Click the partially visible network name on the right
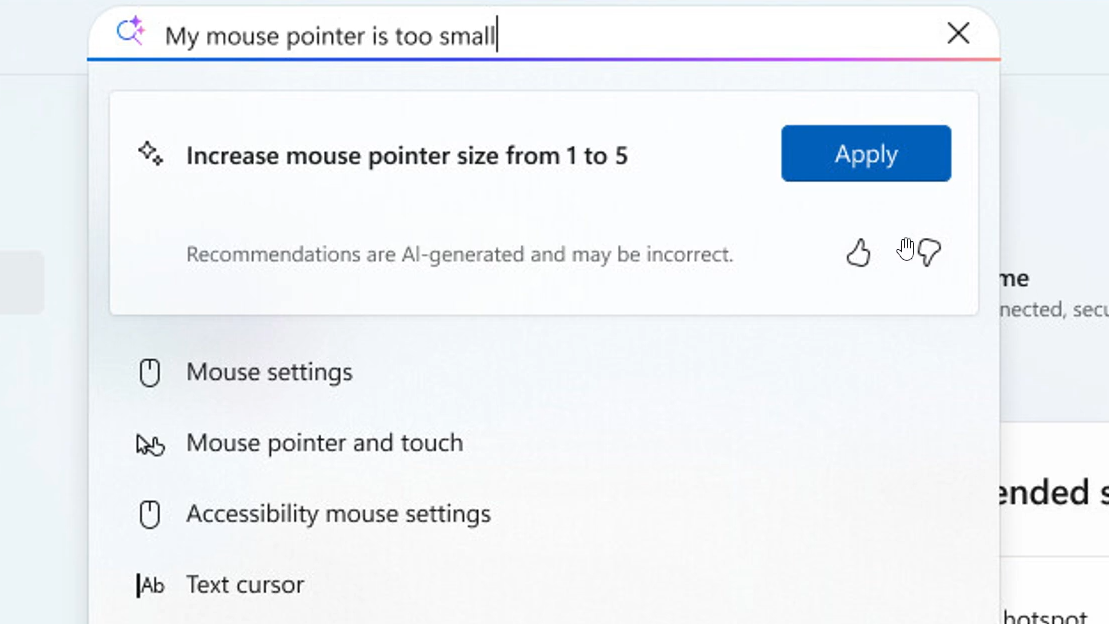The height and width of the screenshot is (624, 1109). tap(1014, 279)
